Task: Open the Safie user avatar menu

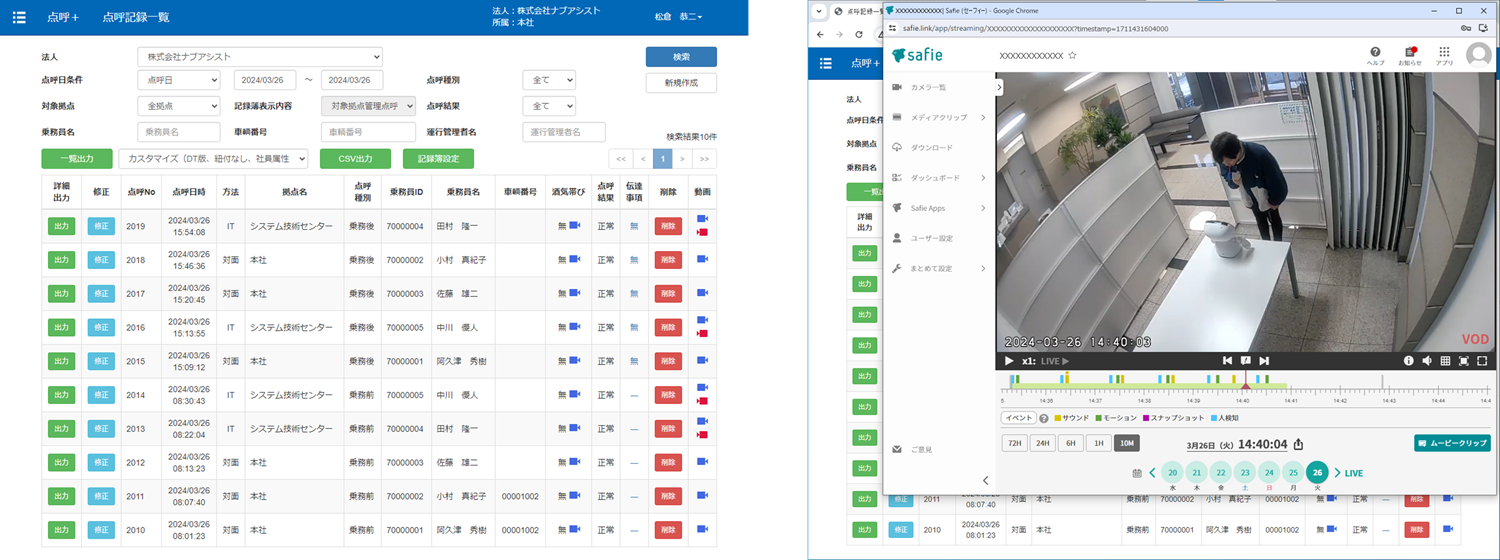Action: (x=1478, y=56)
